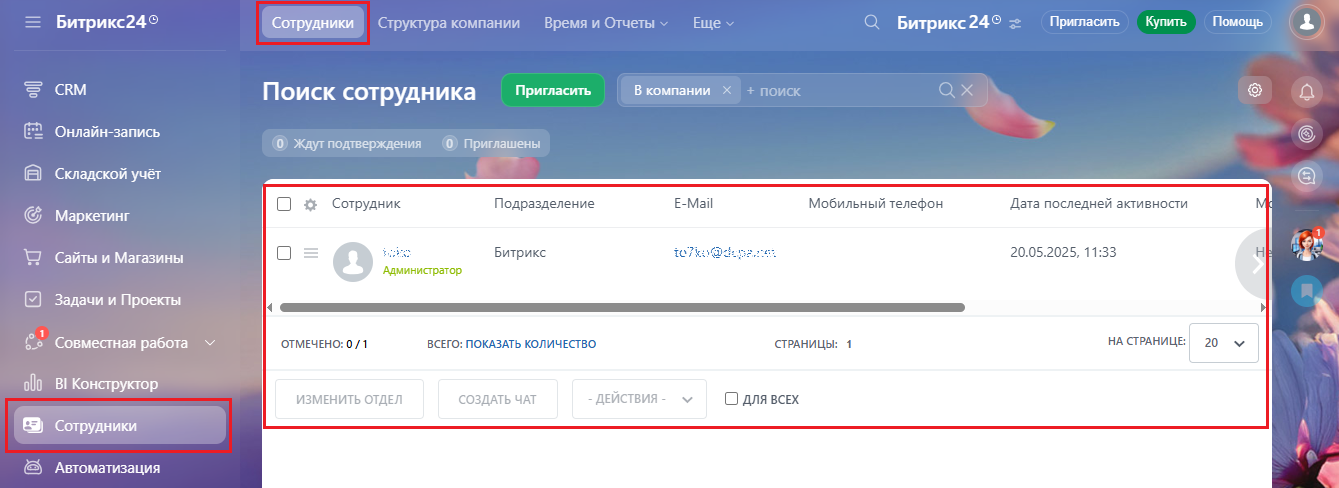Open the user profile avatar menu
Screen dimensions: 1339x488
[1306, 22]
